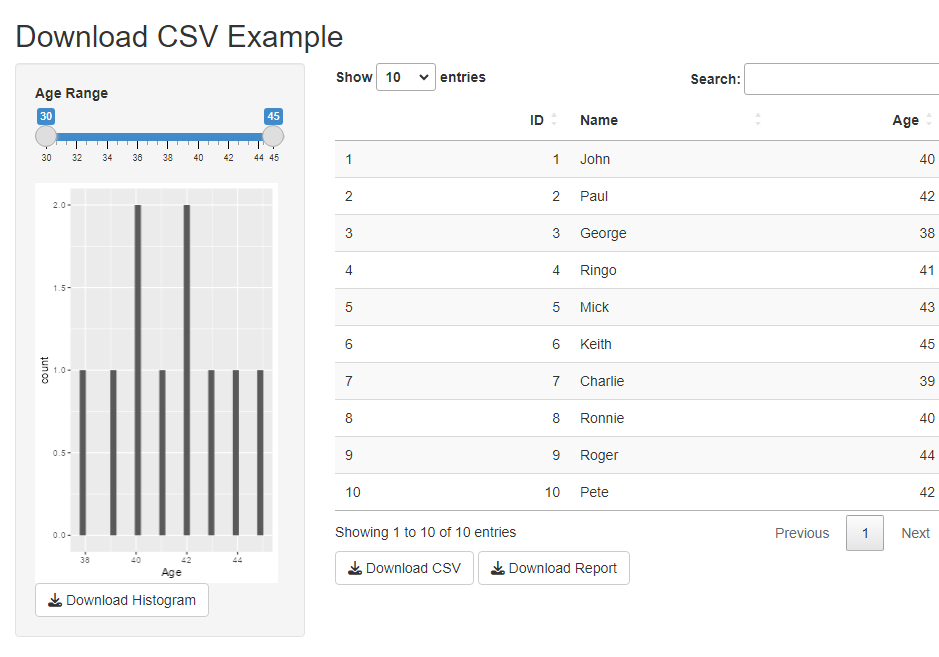Select page 1 in pagination

click(x=865, y=533)
